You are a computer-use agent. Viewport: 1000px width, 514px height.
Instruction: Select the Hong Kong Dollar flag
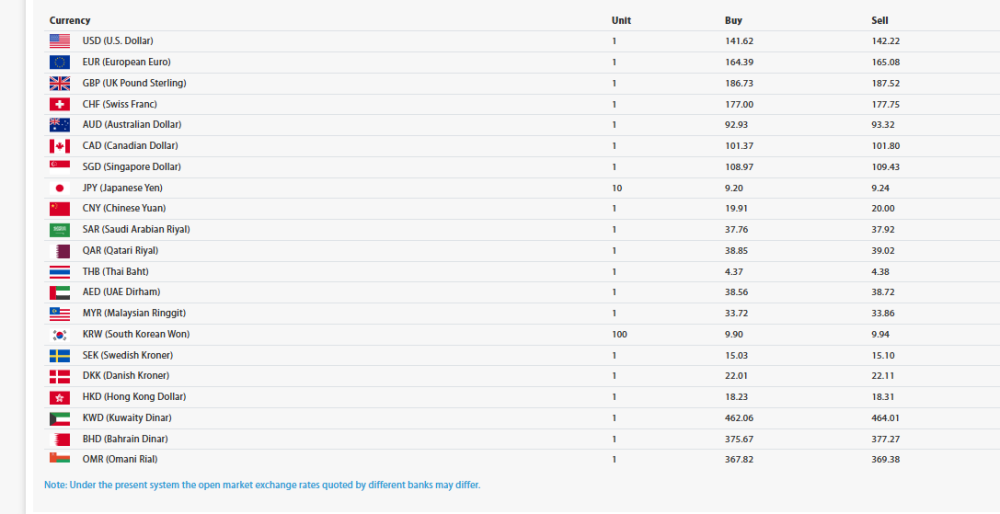pos(59,397)
